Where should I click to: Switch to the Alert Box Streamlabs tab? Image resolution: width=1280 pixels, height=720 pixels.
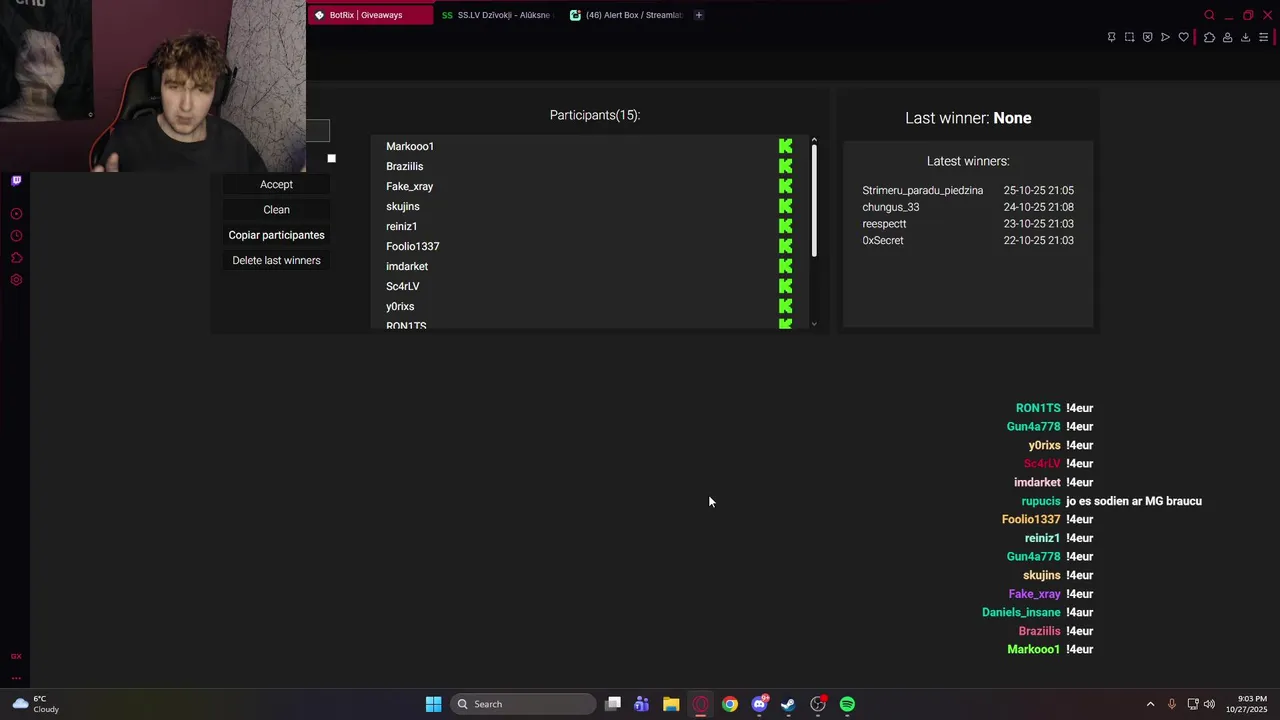[x=626, y=15]
